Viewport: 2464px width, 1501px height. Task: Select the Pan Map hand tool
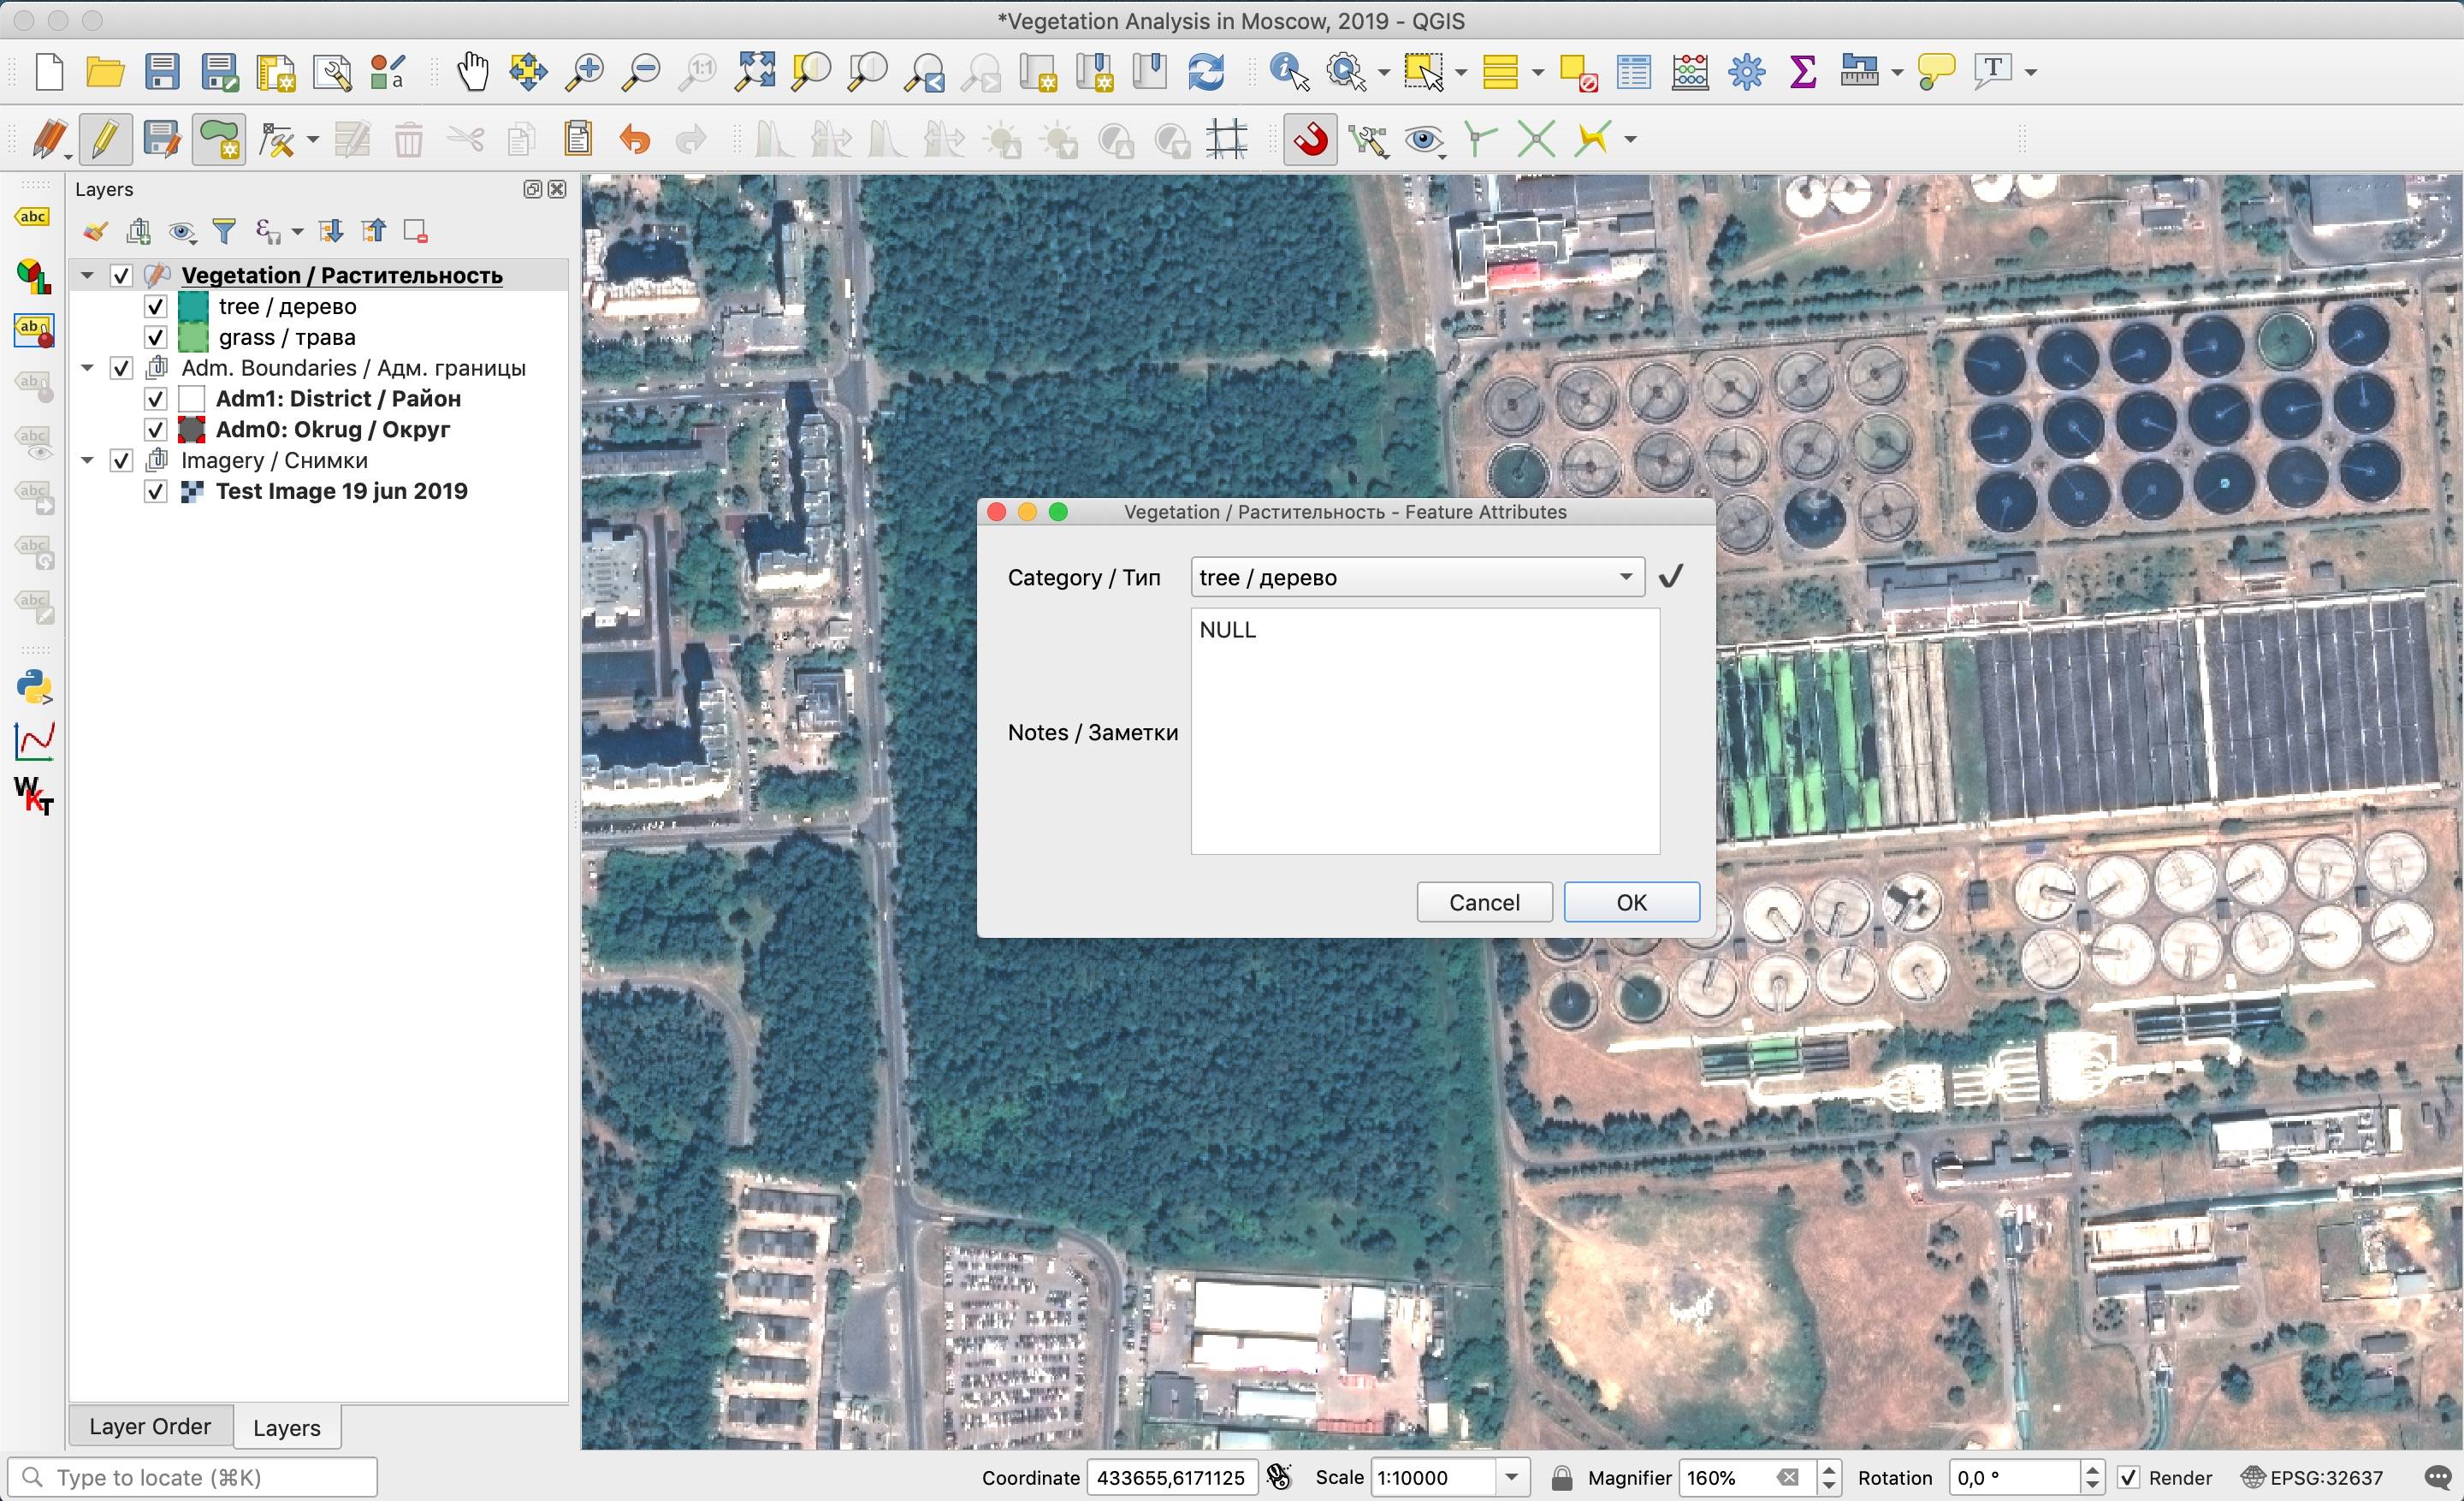click(472, 72)
